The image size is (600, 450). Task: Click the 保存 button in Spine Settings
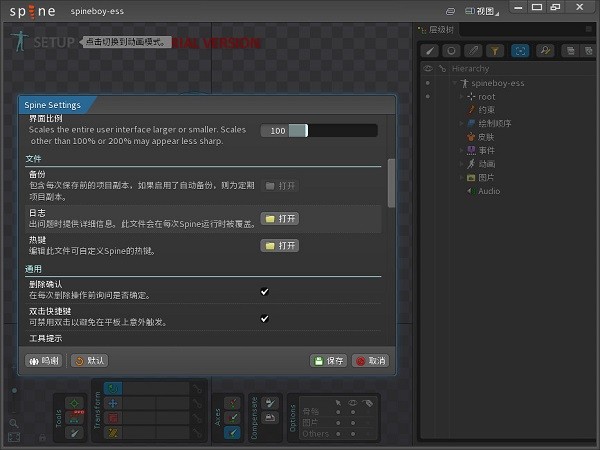328,360
